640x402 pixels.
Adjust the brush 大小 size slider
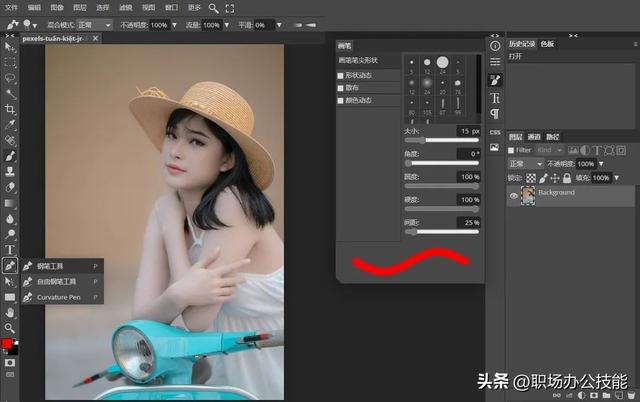pyautogui.click(x=442, y=140)
